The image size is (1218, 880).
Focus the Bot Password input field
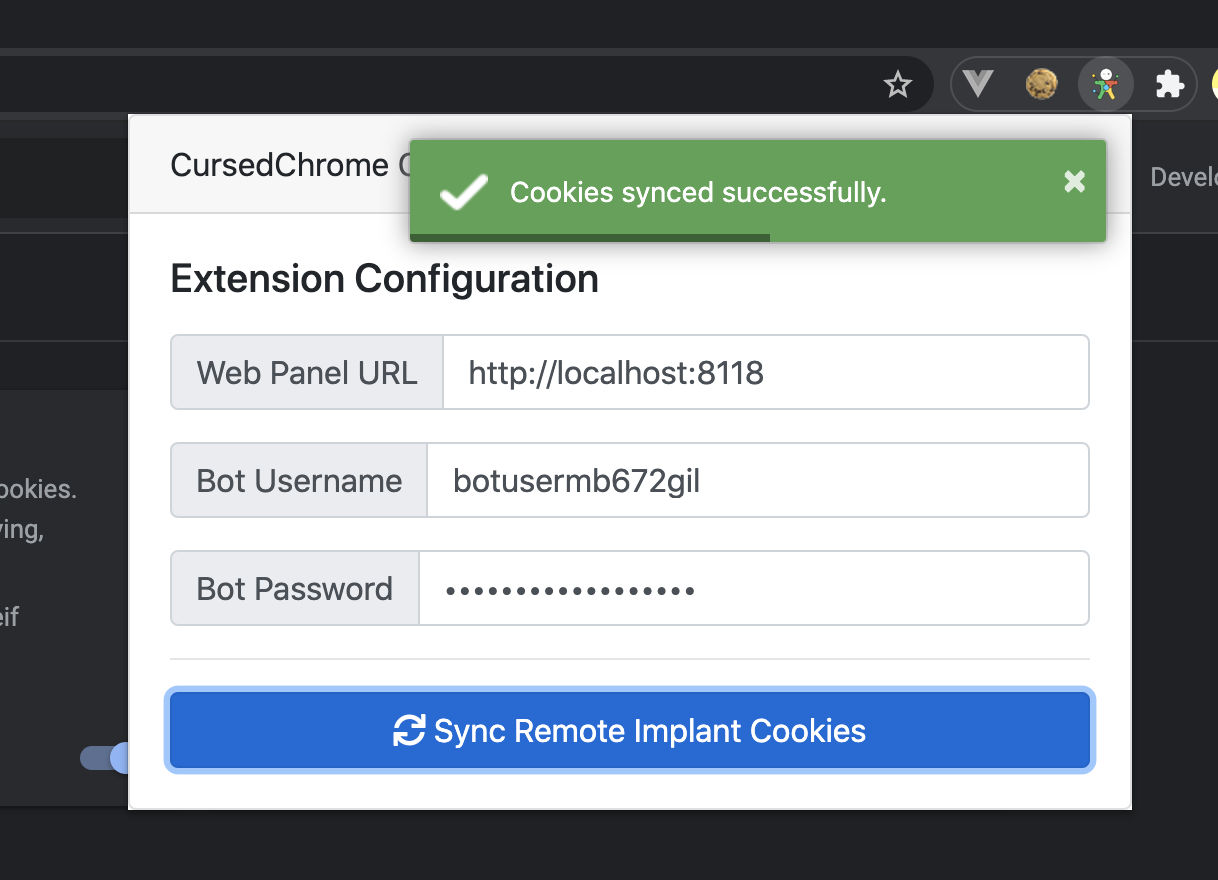coord(753,588)
